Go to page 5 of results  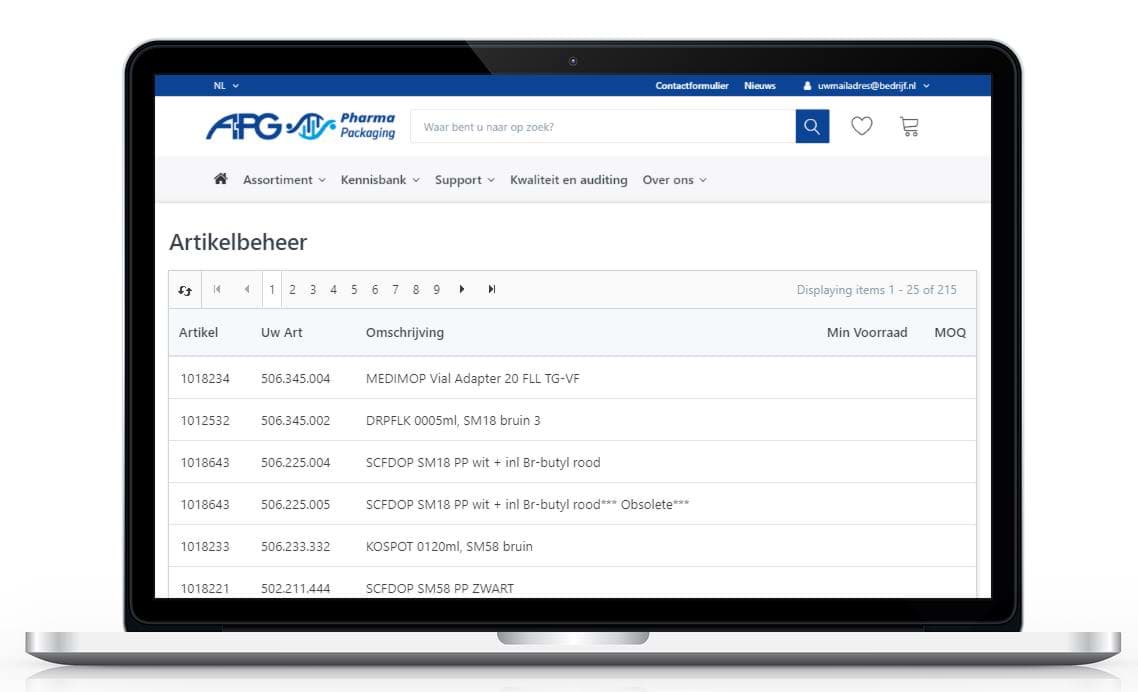point(354,290)
